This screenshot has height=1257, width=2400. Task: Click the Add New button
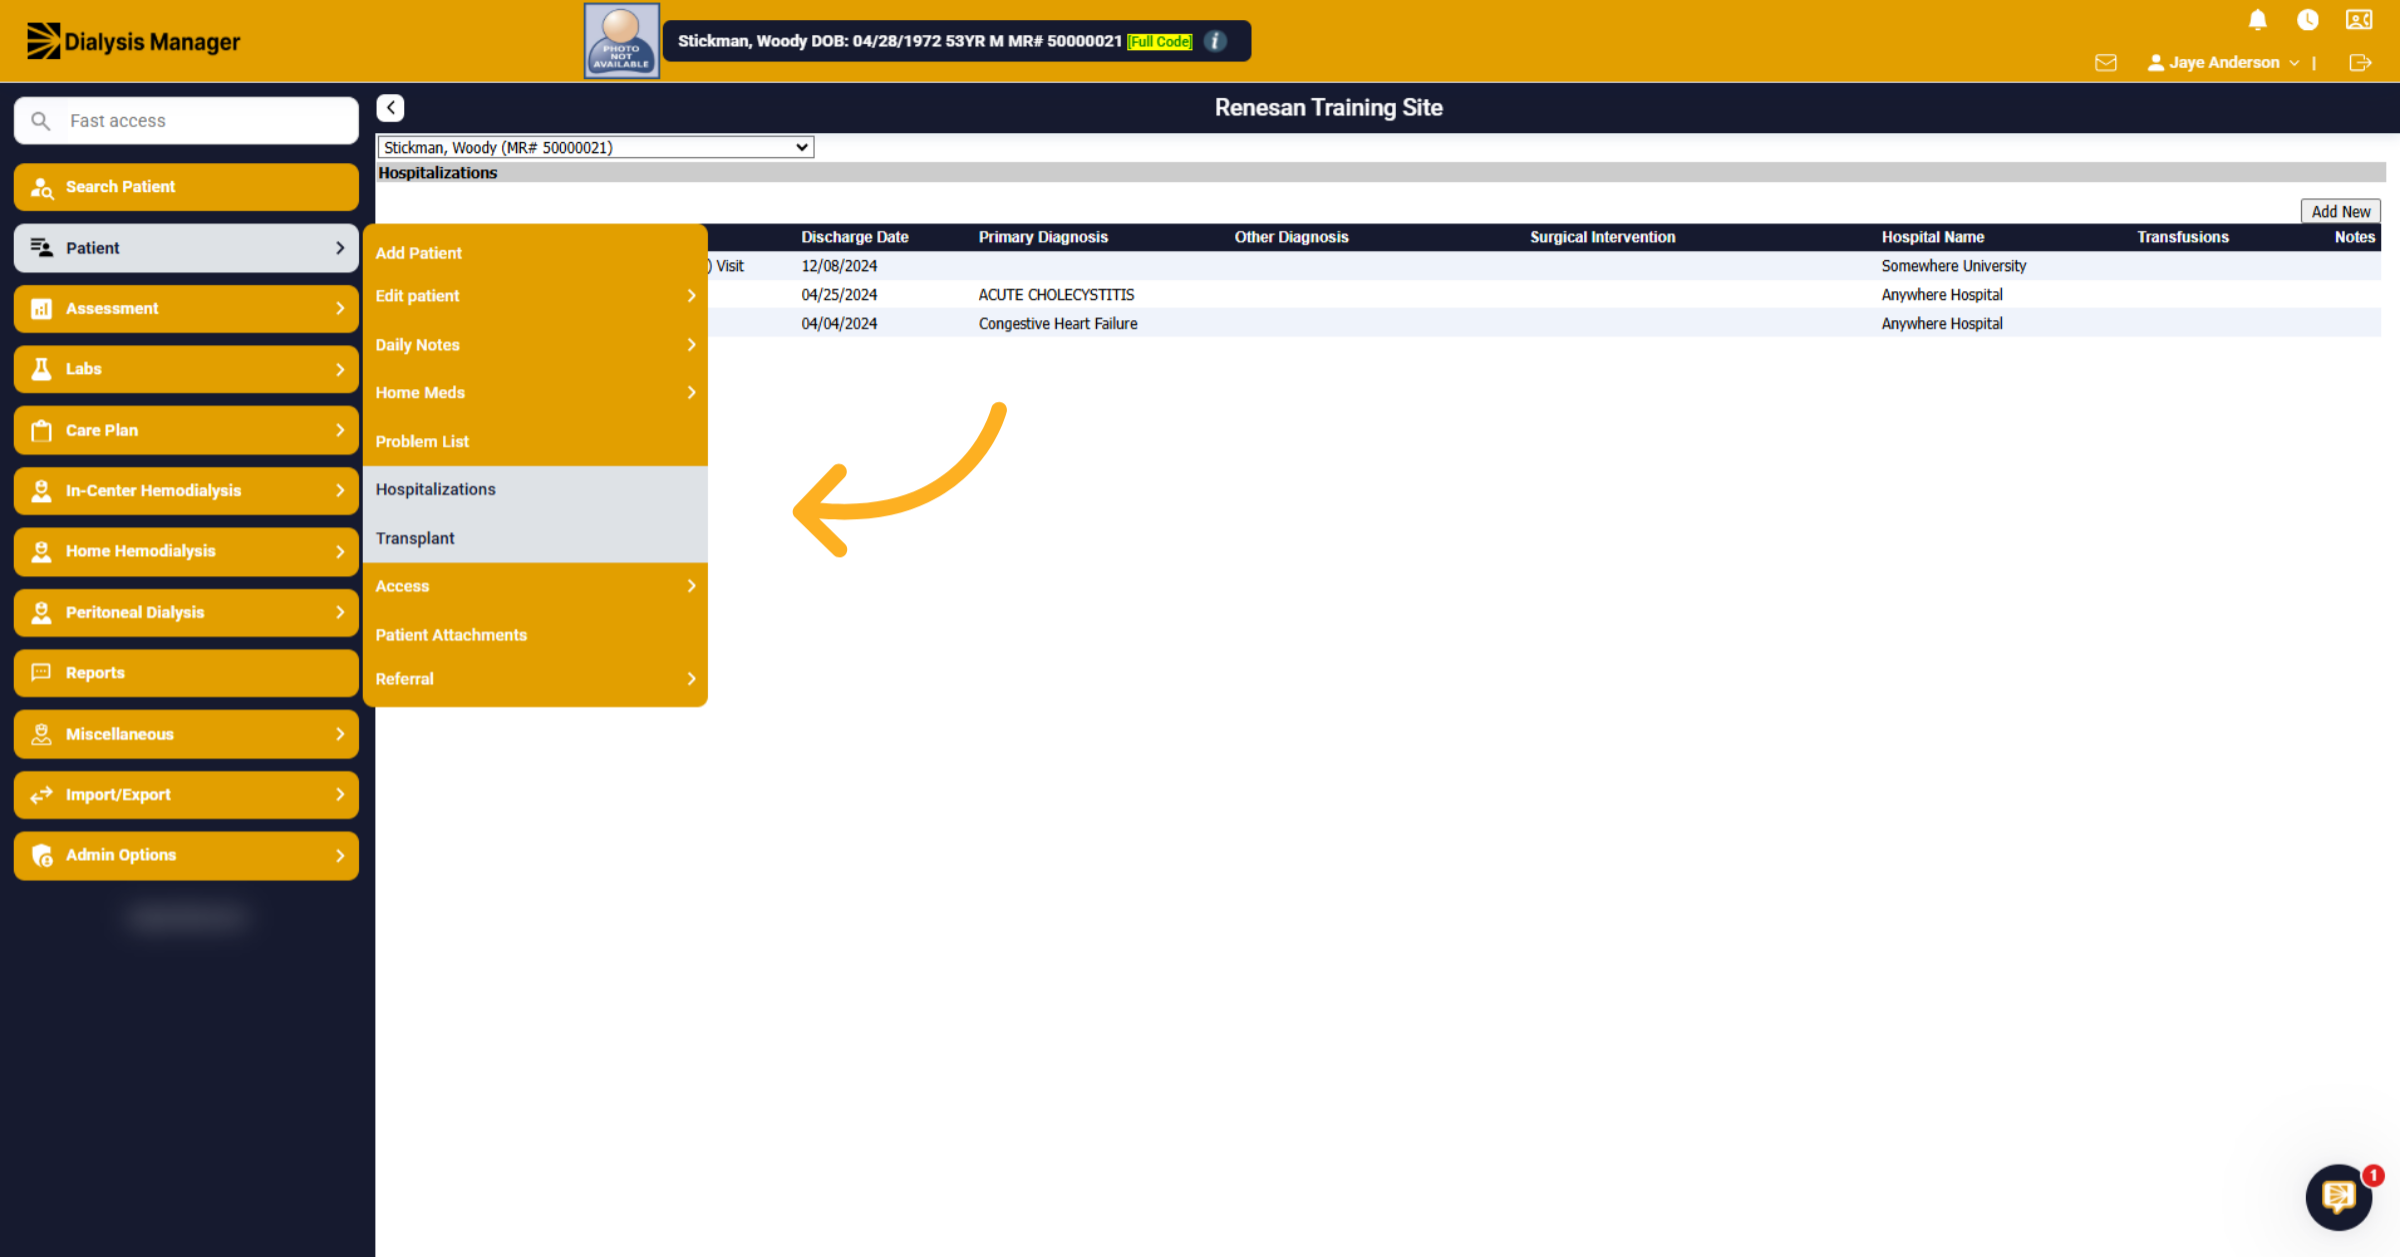[2340, 211]
